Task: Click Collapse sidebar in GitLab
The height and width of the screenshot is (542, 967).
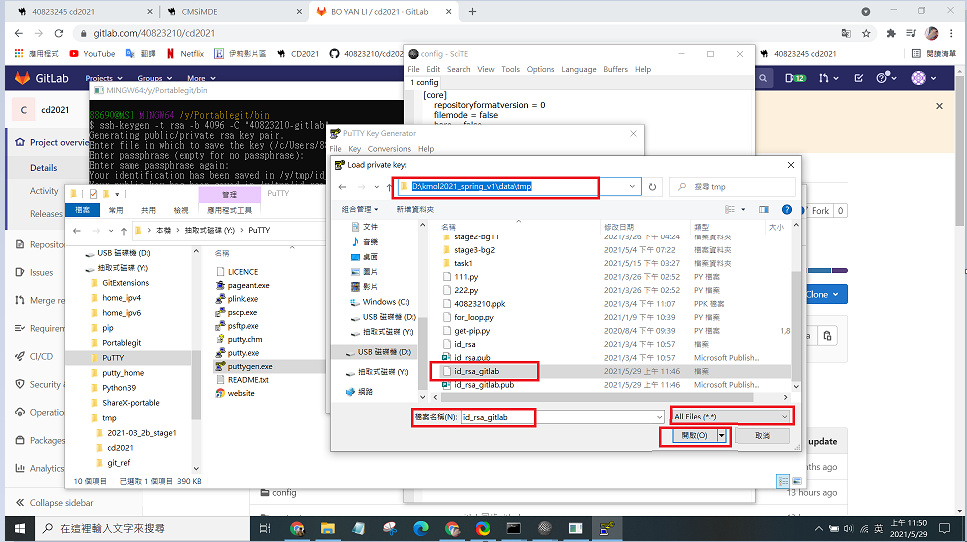Action: point(54,503)
